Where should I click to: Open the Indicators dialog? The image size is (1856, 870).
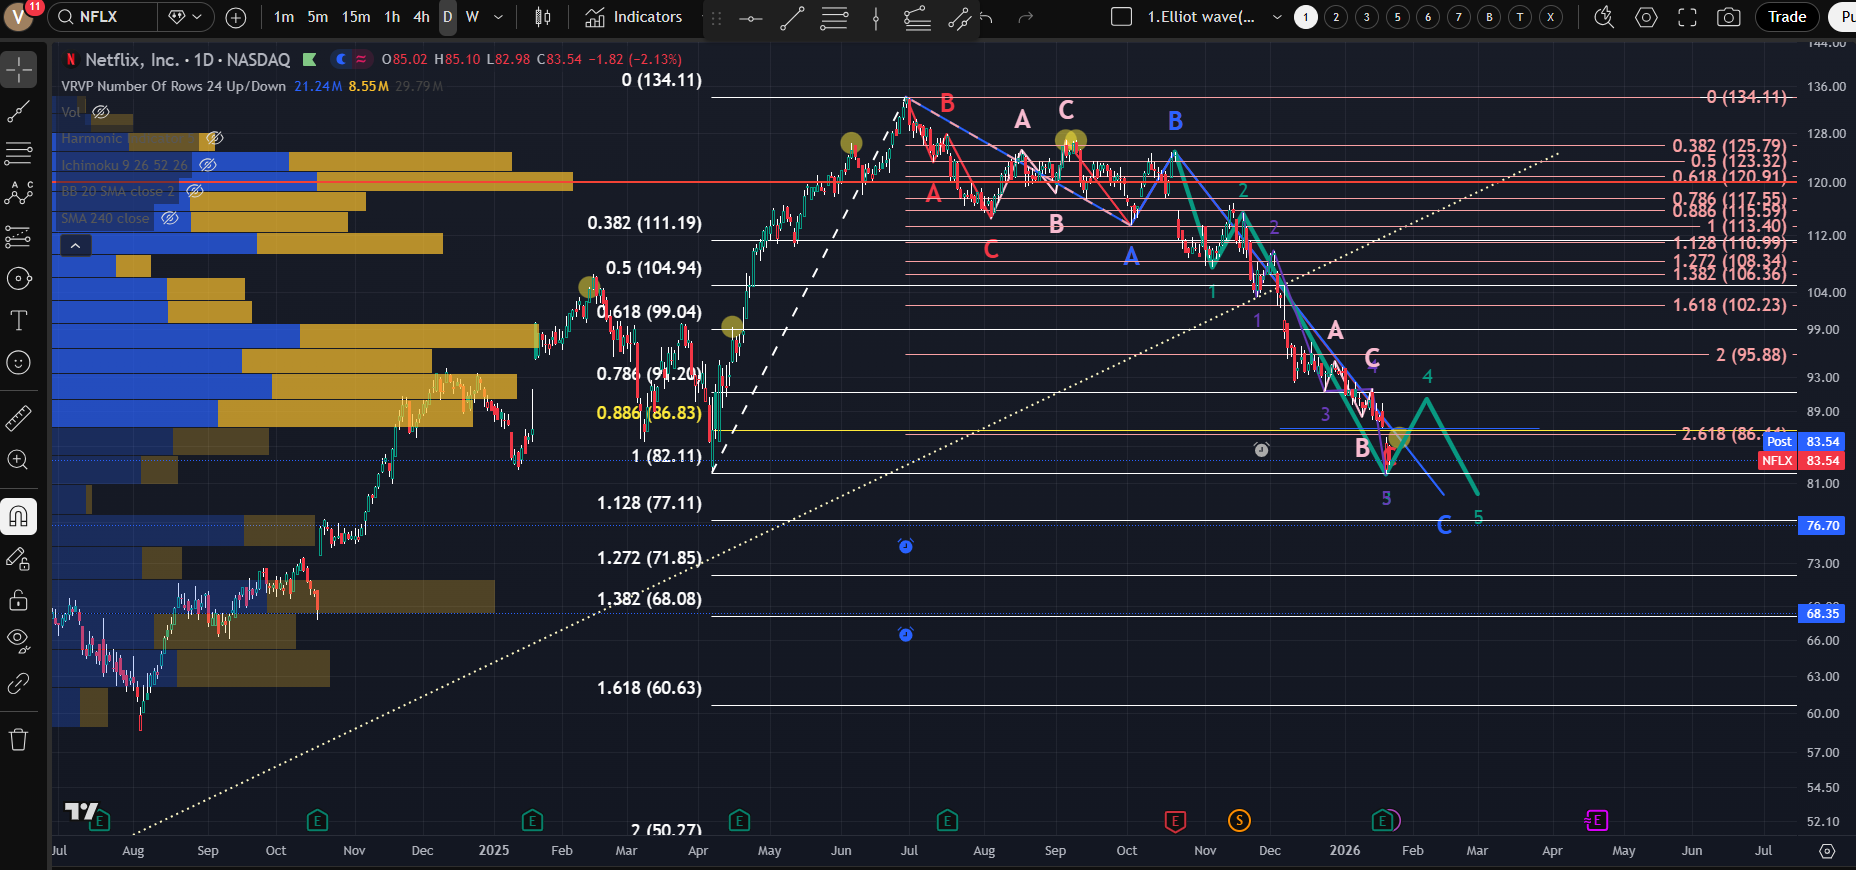(634, 17)
